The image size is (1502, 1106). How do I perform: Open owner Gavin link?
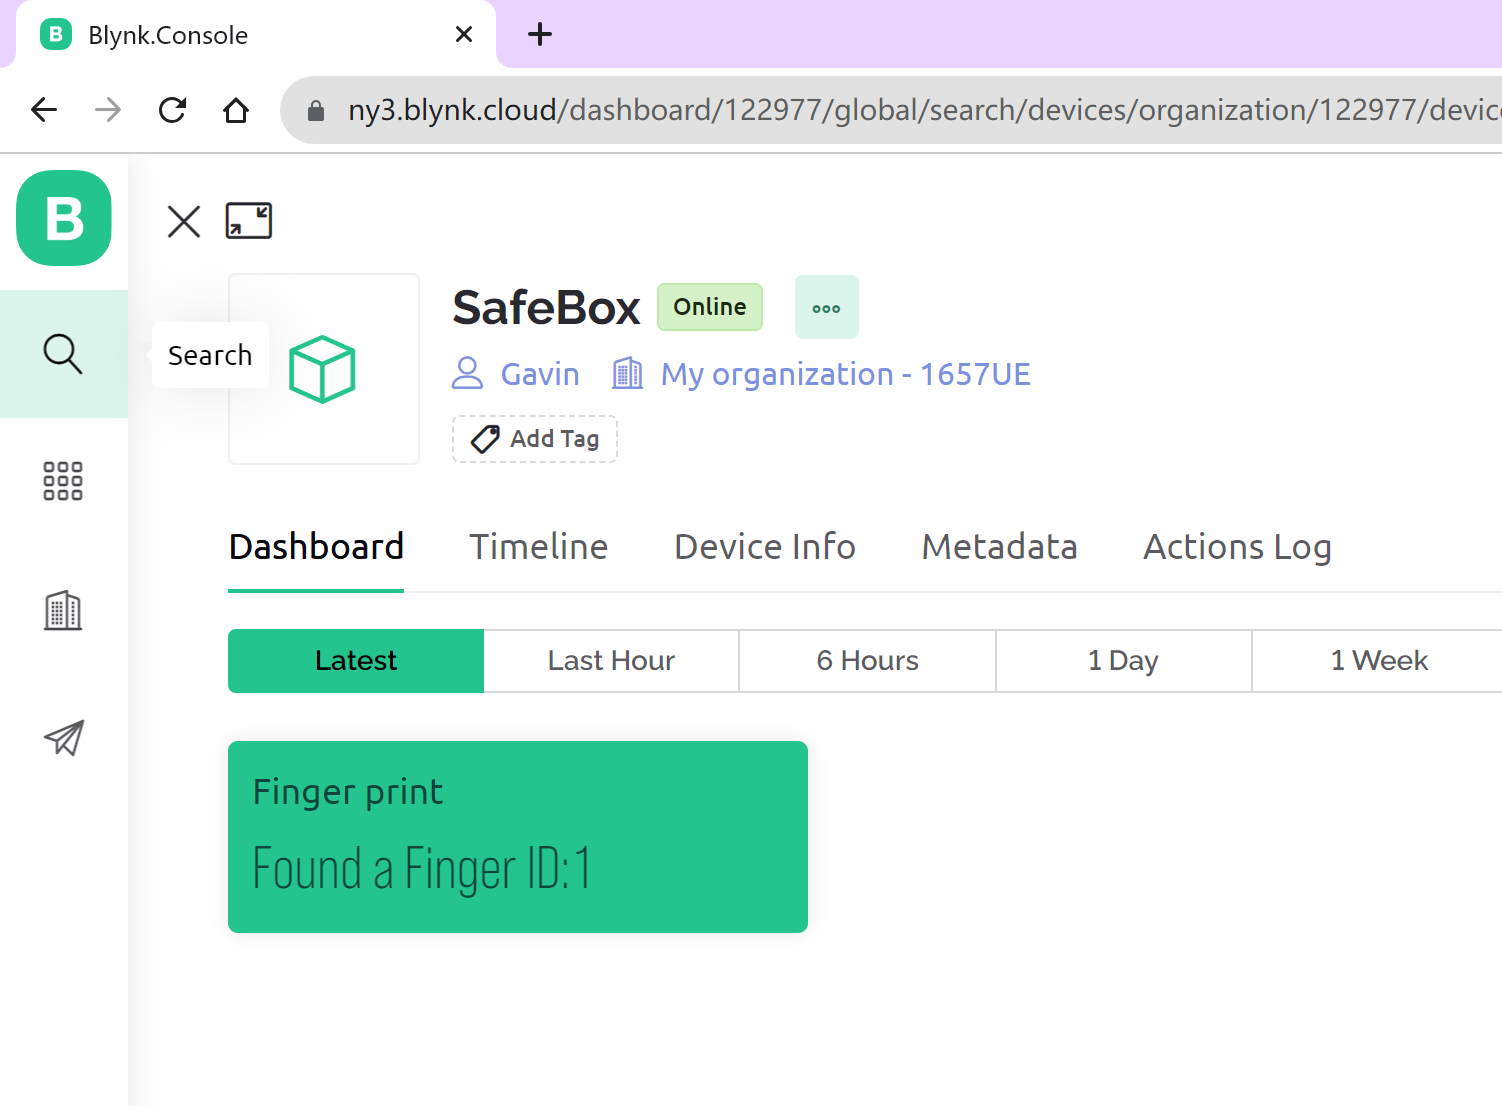coord(540,374)
